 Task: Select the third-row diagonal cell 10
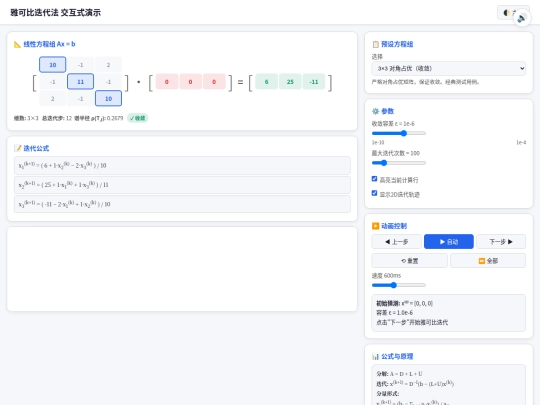tap(108, 98)
